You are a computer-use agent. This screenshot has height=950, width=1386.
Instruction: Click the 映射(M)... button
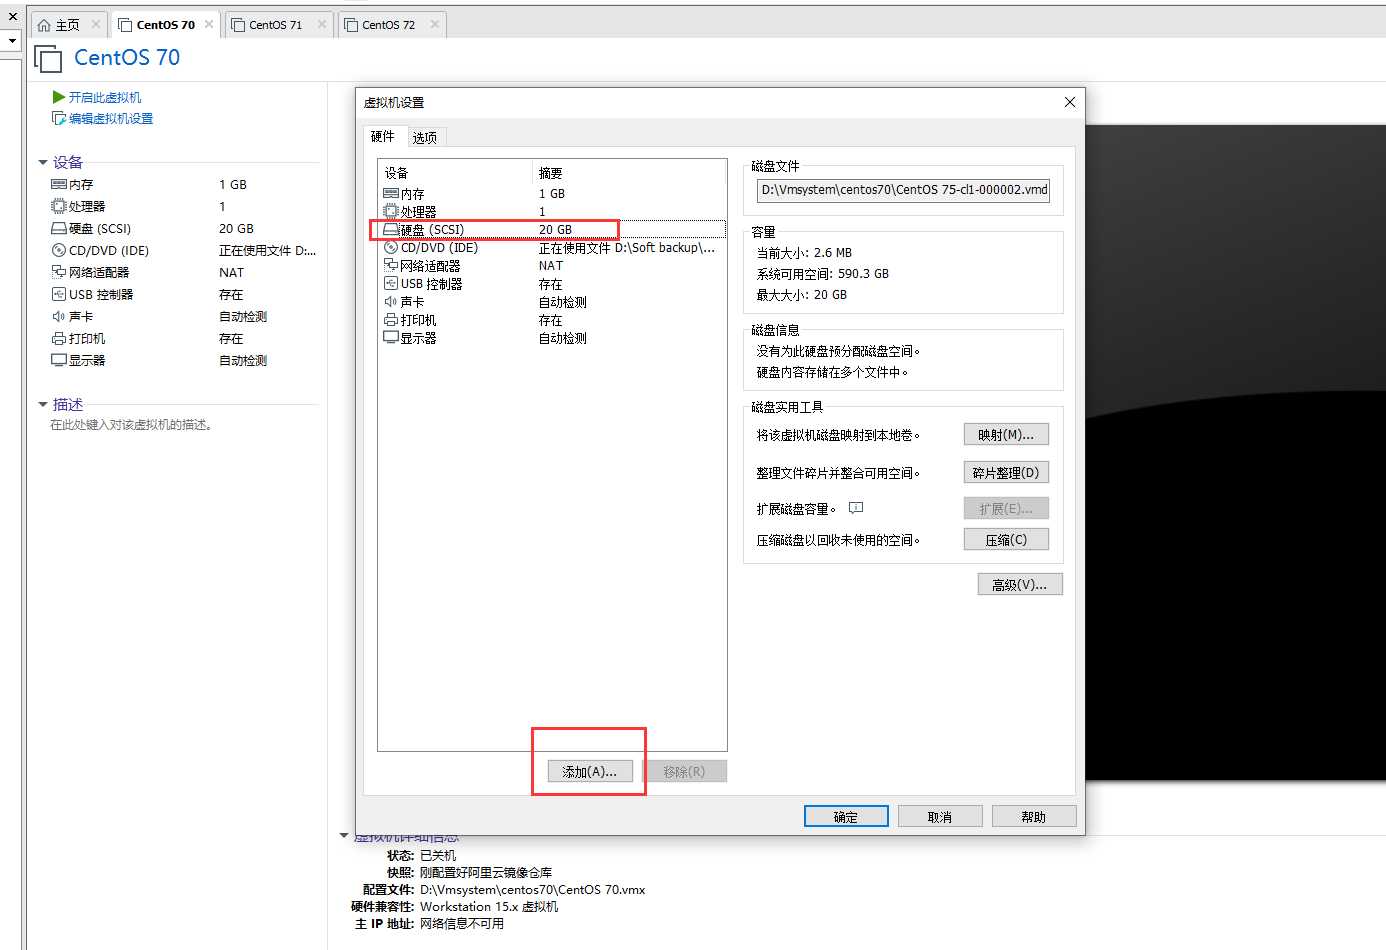pyautogui.click(x=1006, y=434)
